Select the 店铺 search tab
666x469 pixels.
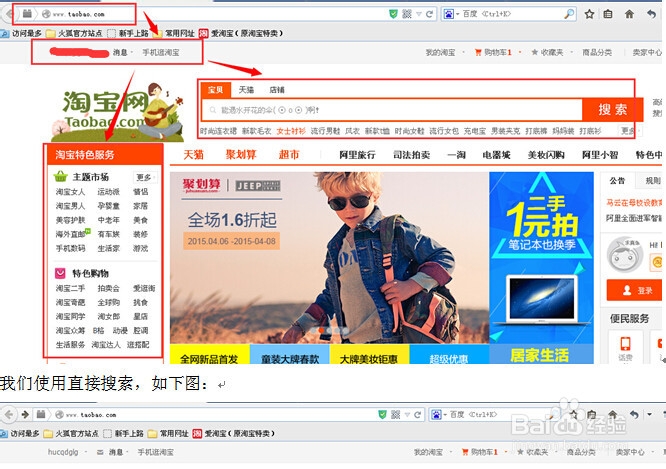click(277, 90)
